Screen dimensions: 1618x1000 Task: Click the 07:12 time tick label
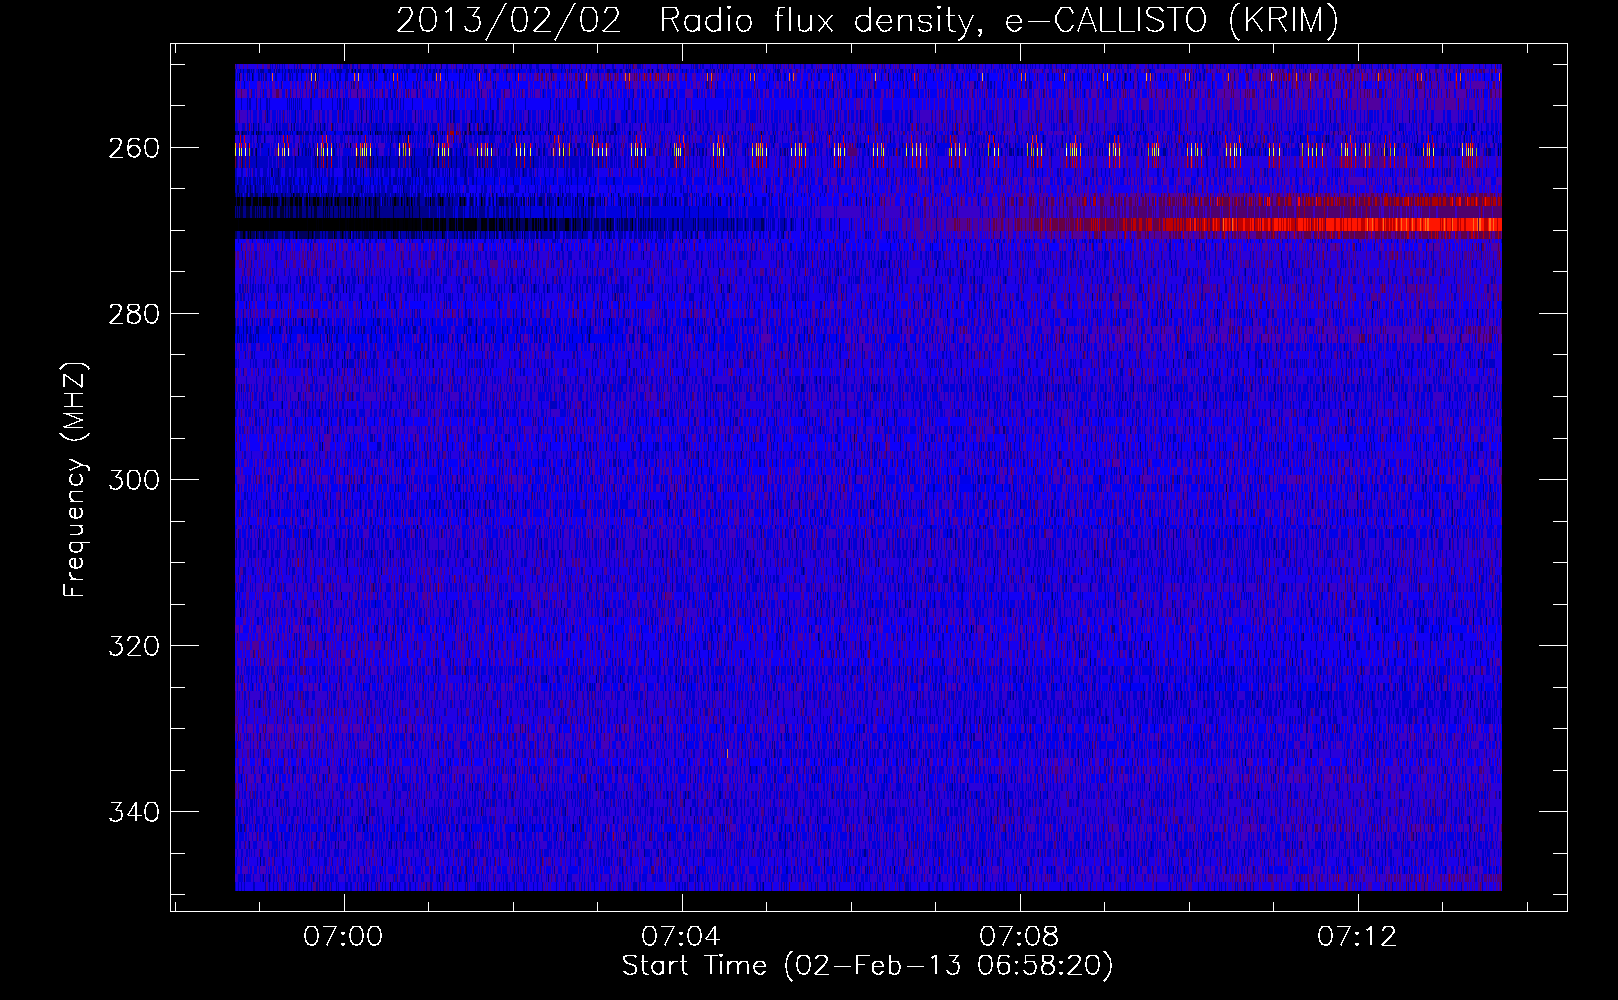[1357, 937]
